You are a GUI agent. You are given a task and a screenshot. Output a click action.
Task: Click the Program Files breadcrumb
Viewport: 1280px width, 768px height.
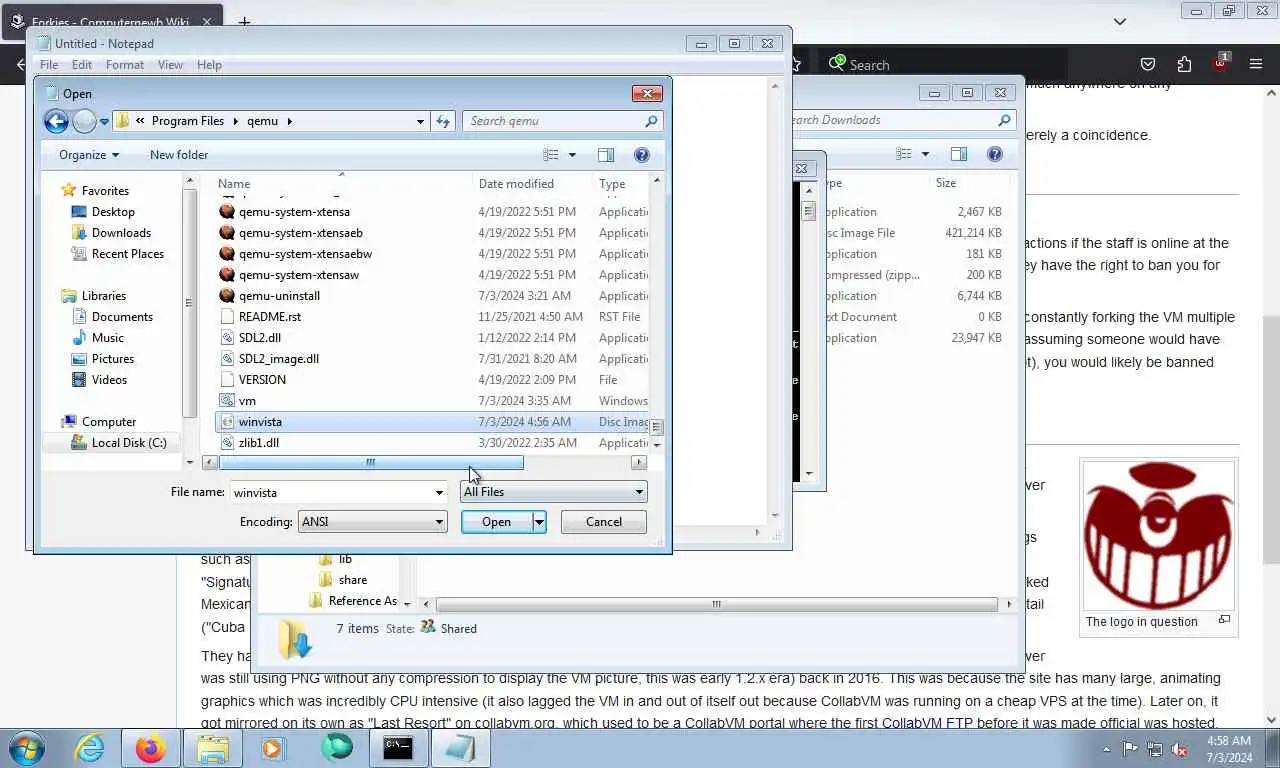(x=188, y=121)
